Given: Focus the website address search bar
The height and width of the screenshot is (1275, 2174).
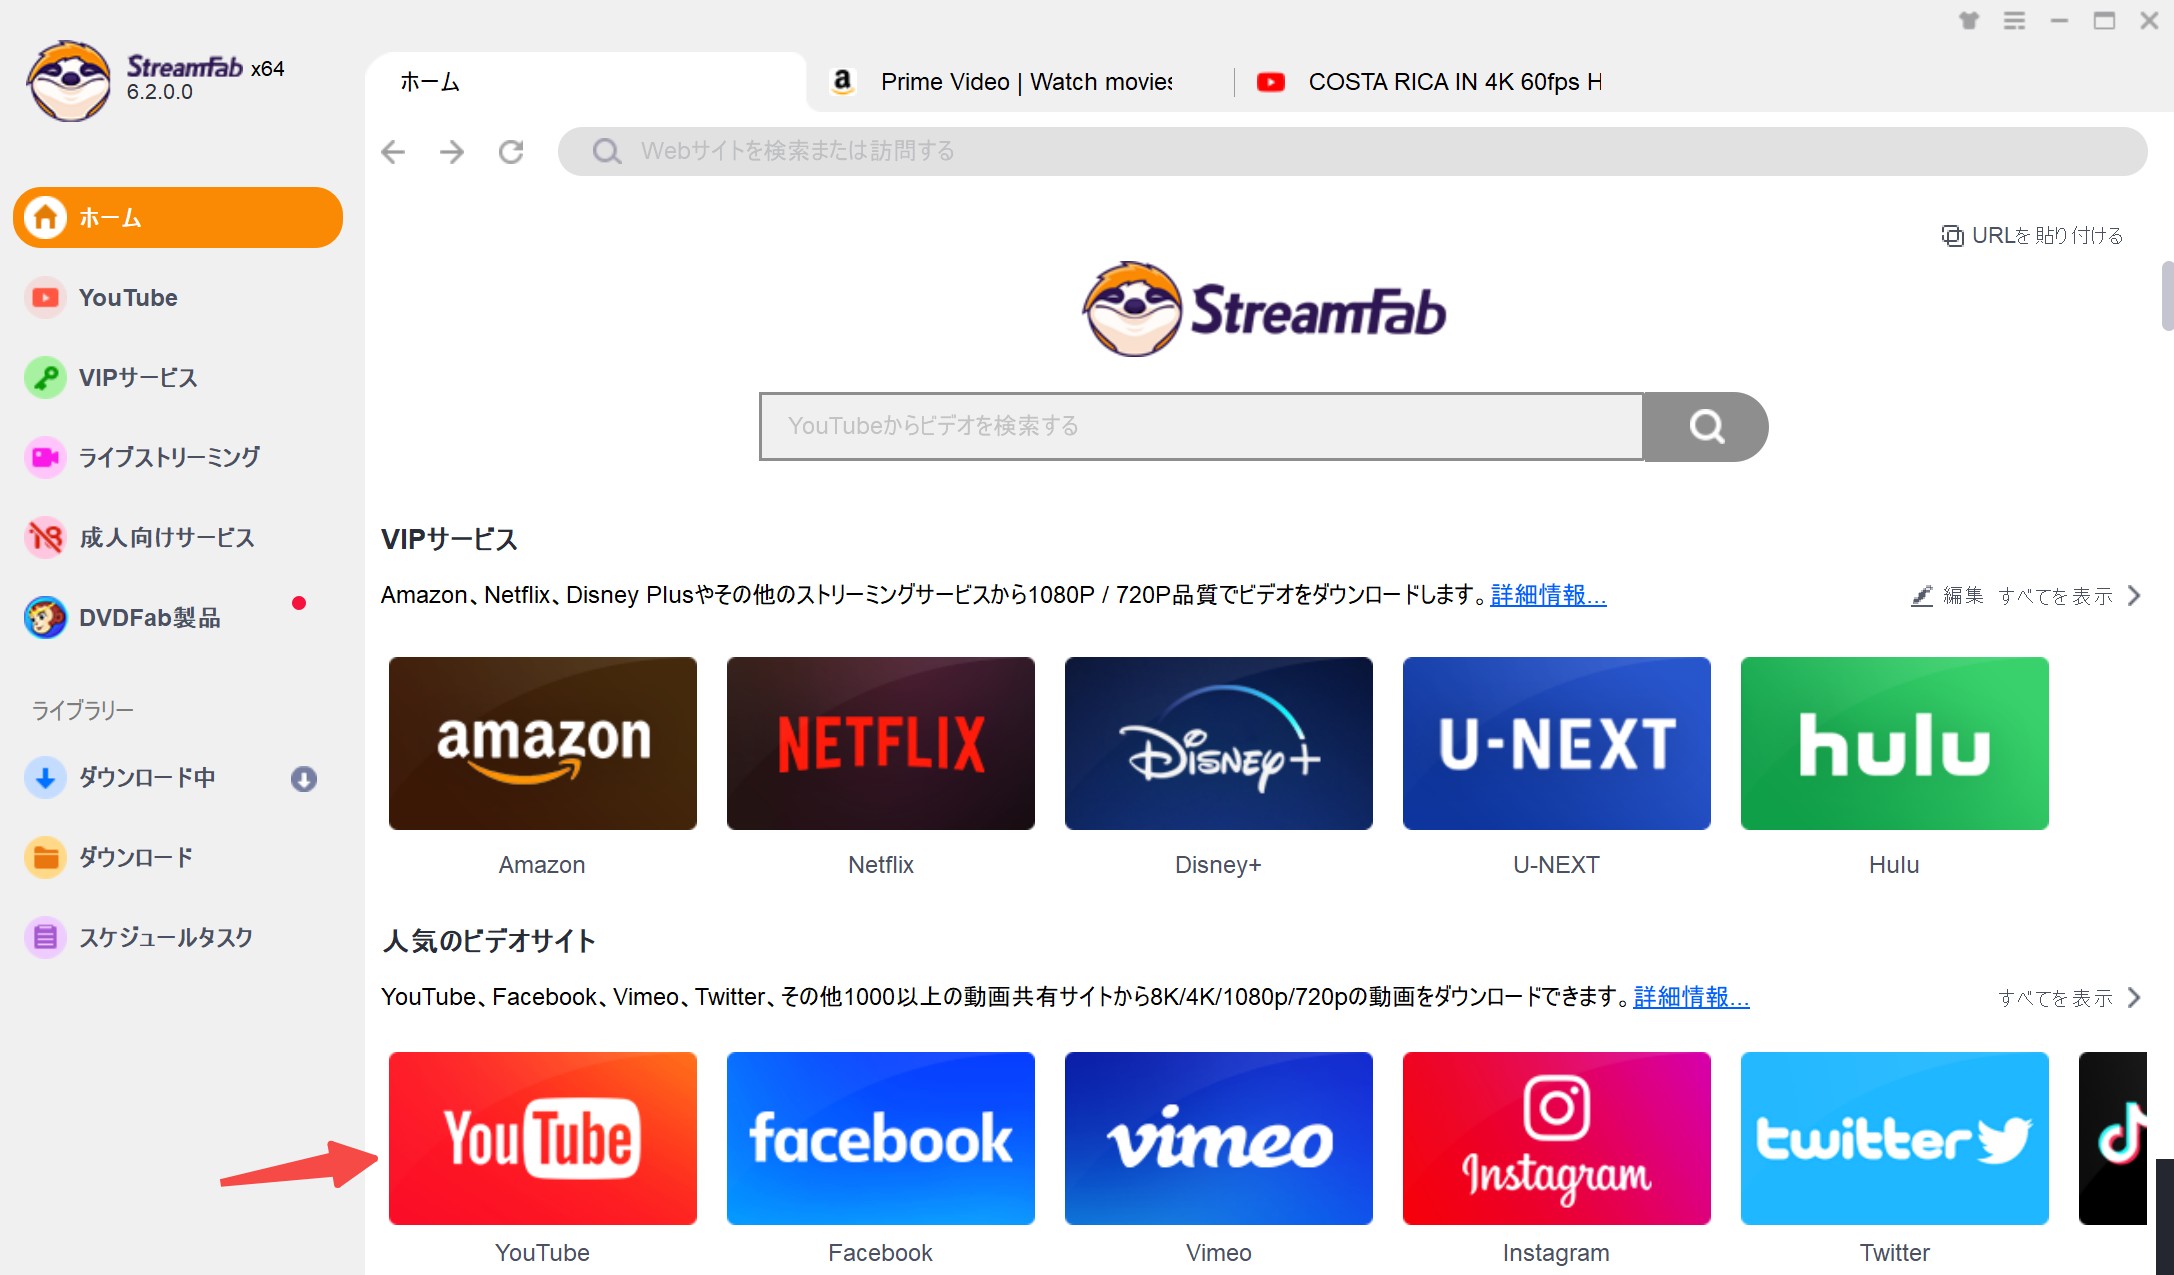Looking at the screenshot, I should point(1352,151).
